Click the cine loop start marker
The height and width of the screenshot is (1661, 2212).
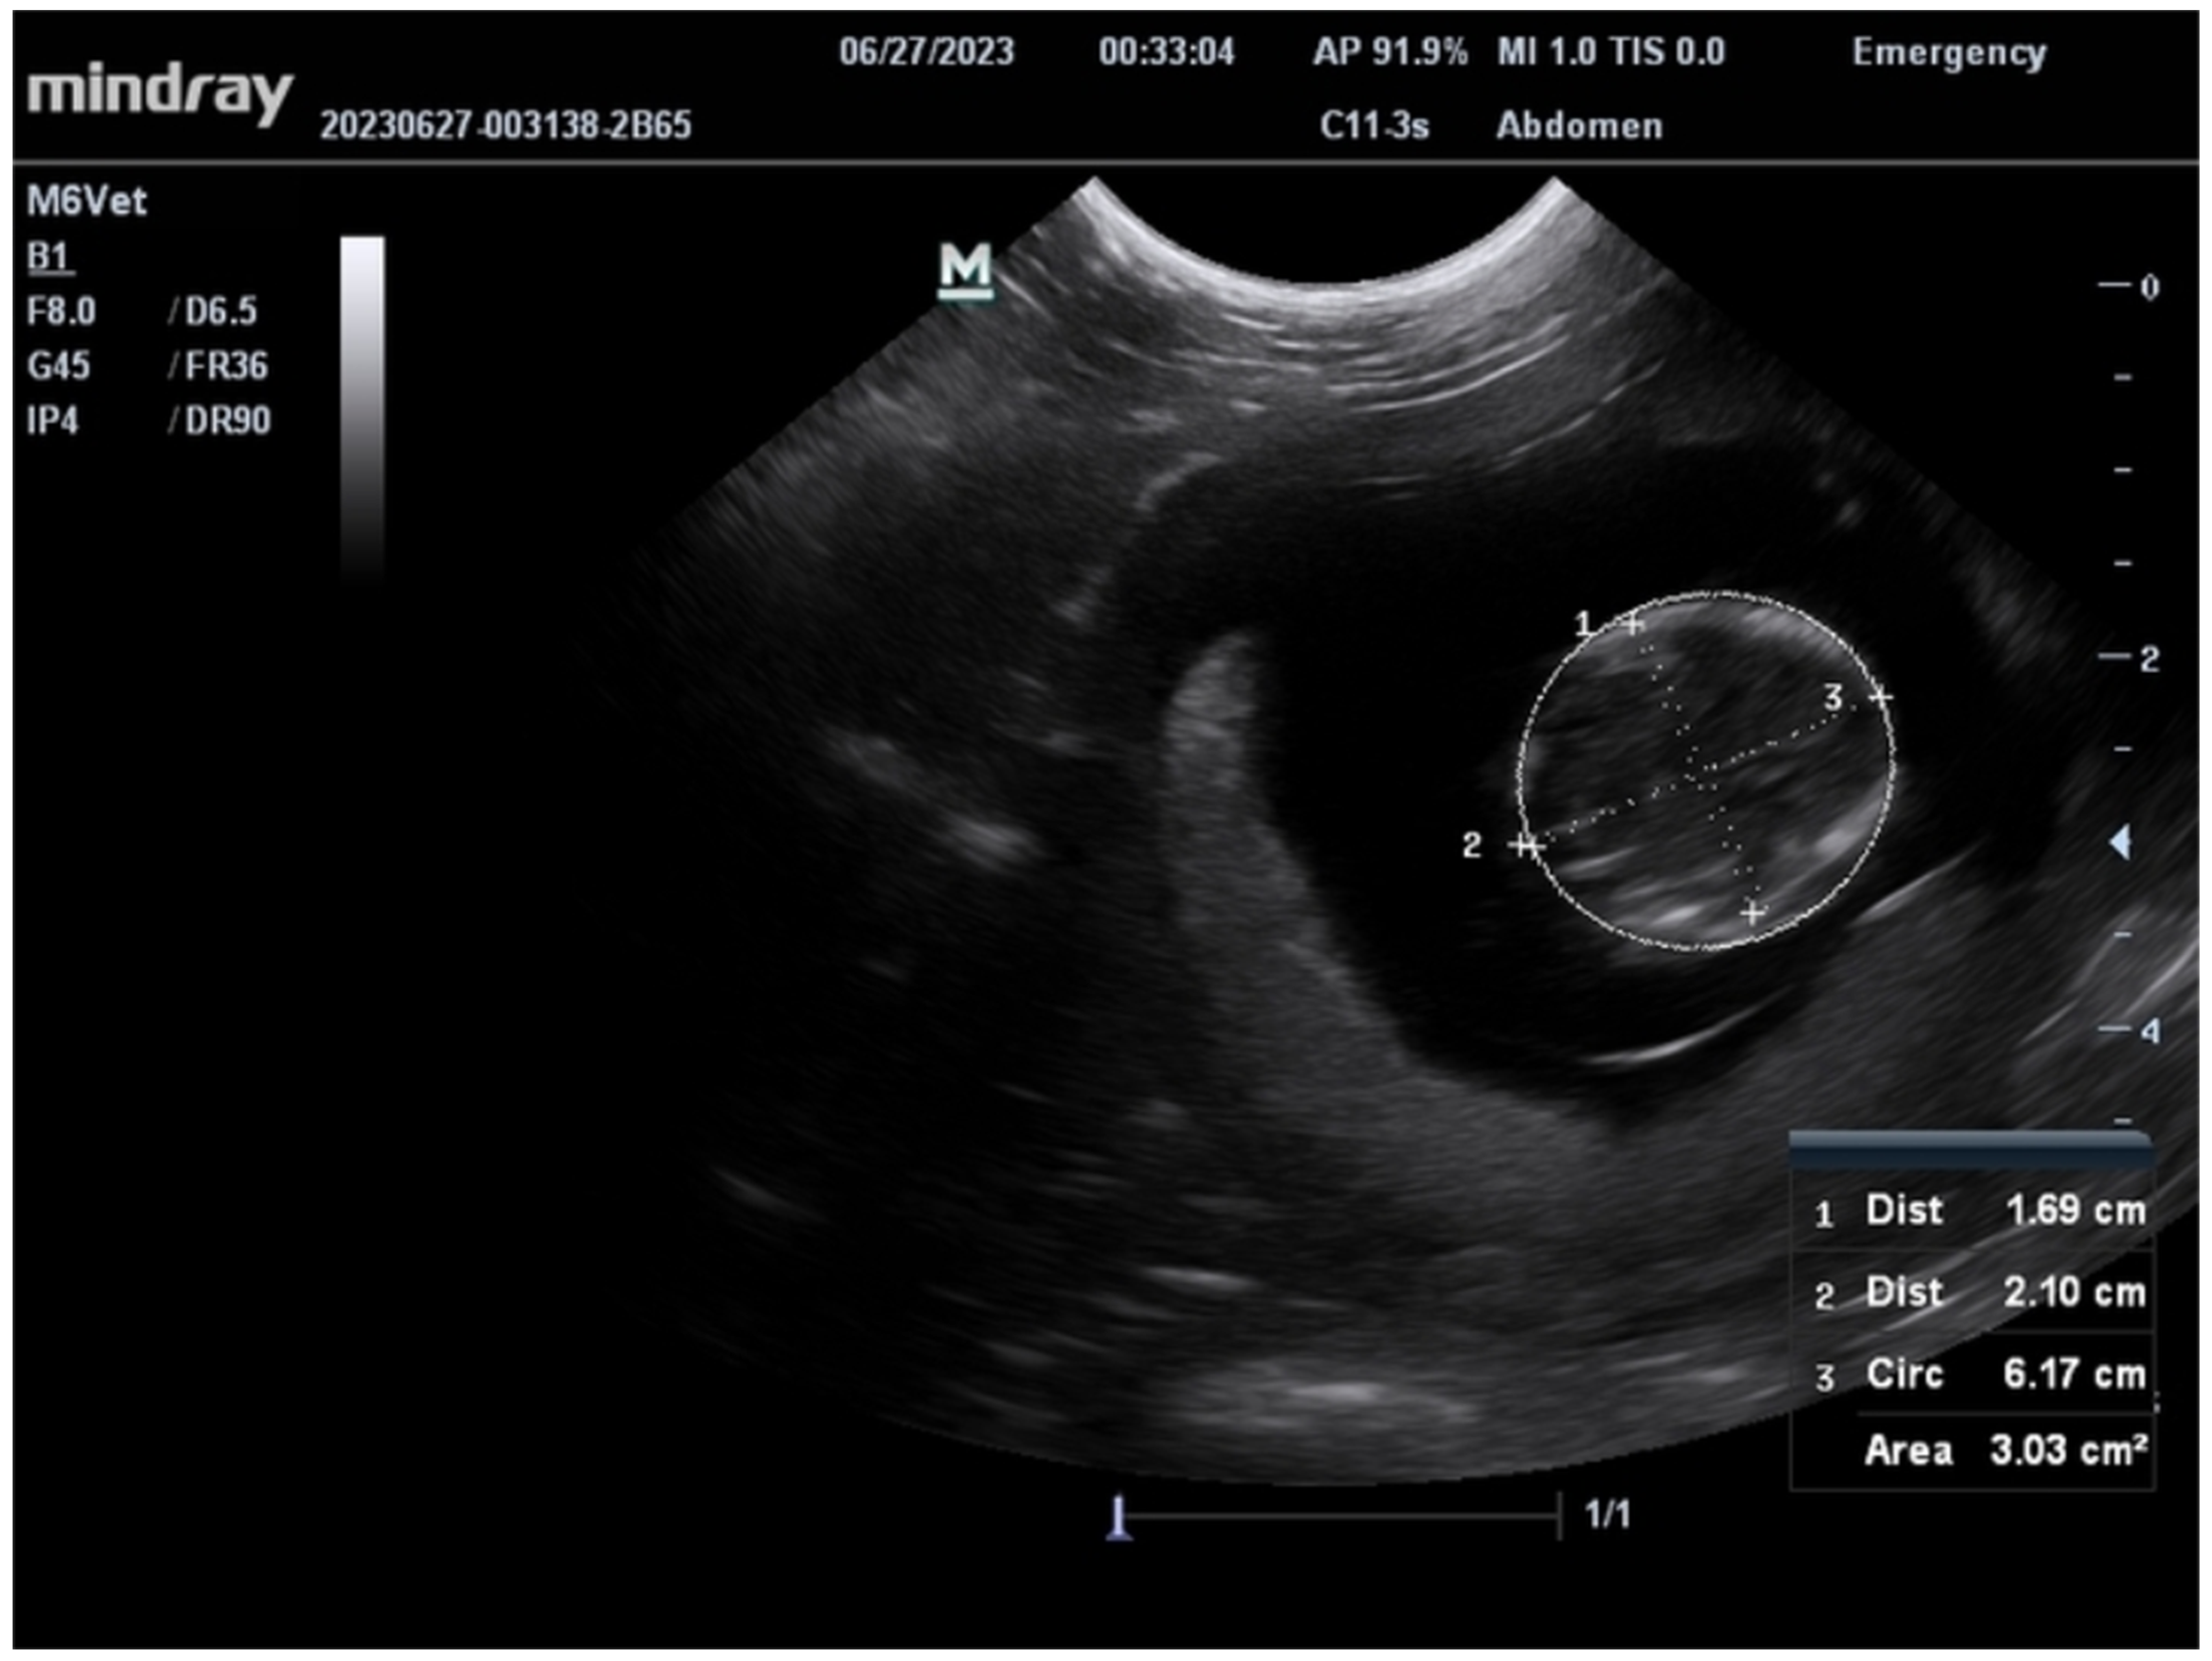point(1119,1518)
